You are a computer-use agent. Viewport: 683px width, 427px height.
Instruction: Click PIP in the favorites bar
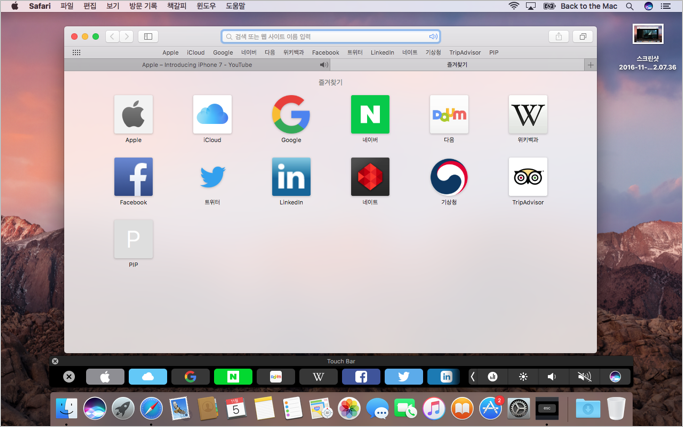click(494, 52)
